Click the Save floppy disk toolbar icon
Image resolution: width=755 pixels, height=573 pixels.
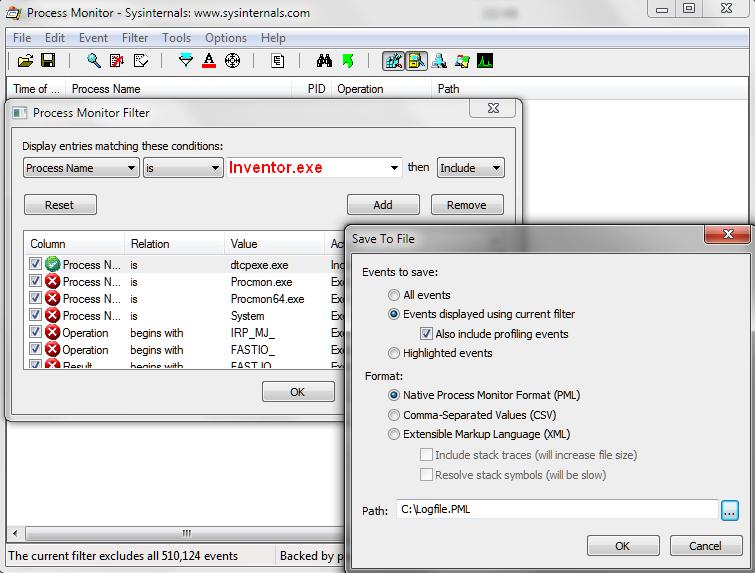click(x=48, y=61)
